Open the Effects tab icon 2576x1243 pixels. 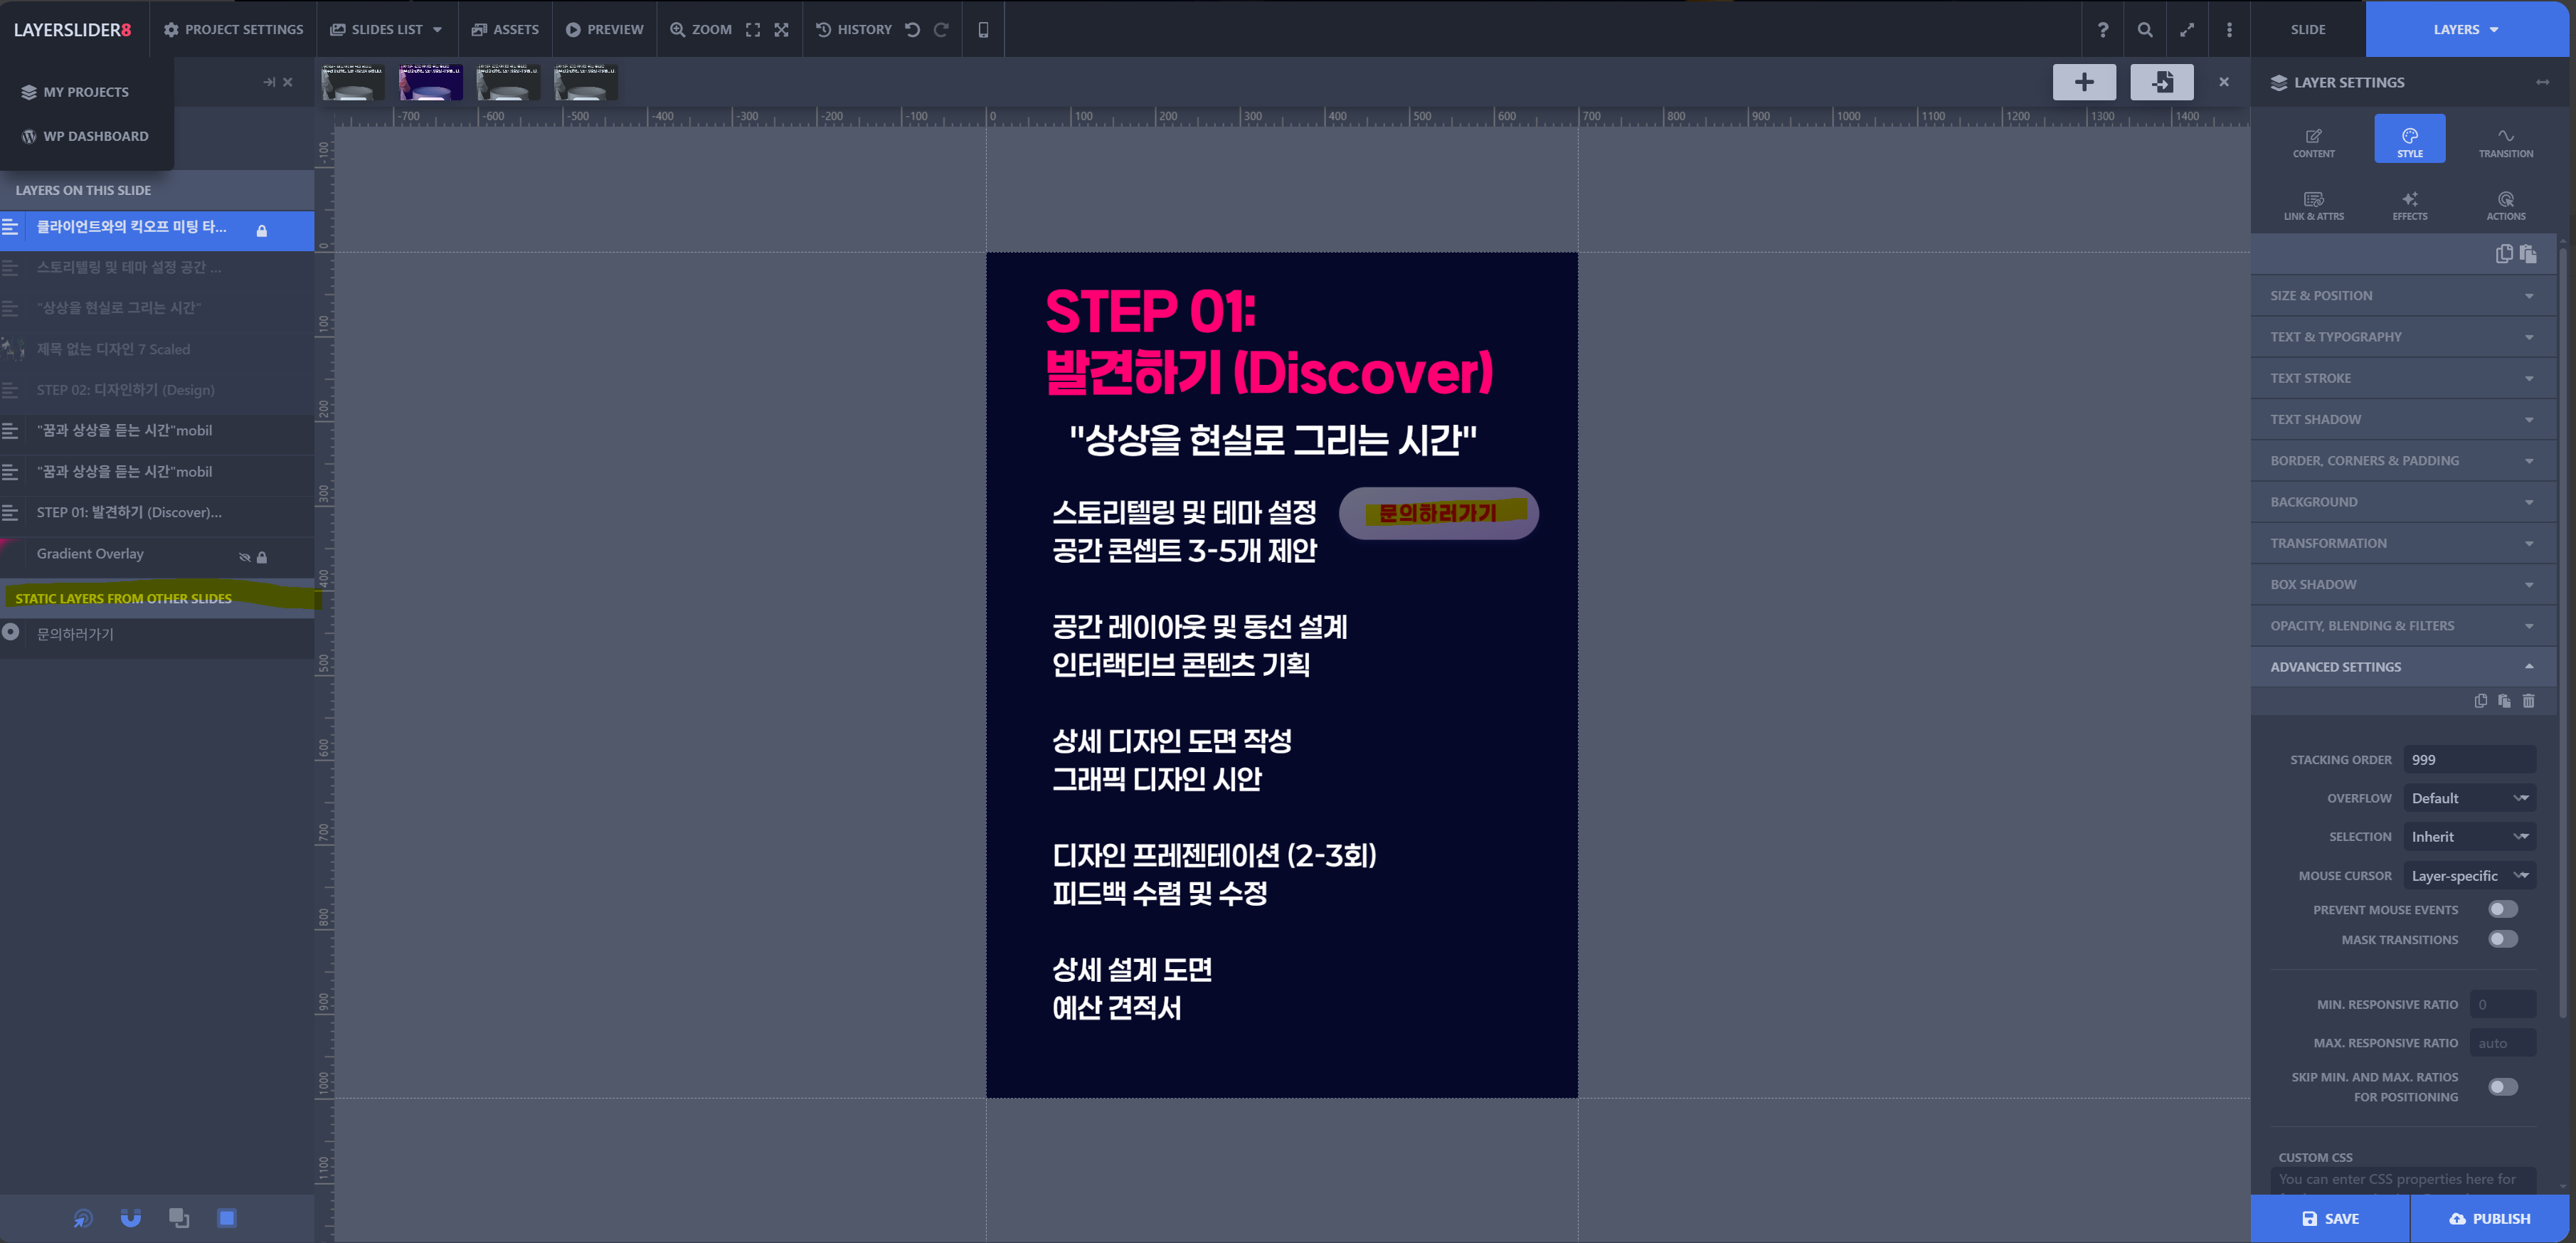[x=2409, y=205]
